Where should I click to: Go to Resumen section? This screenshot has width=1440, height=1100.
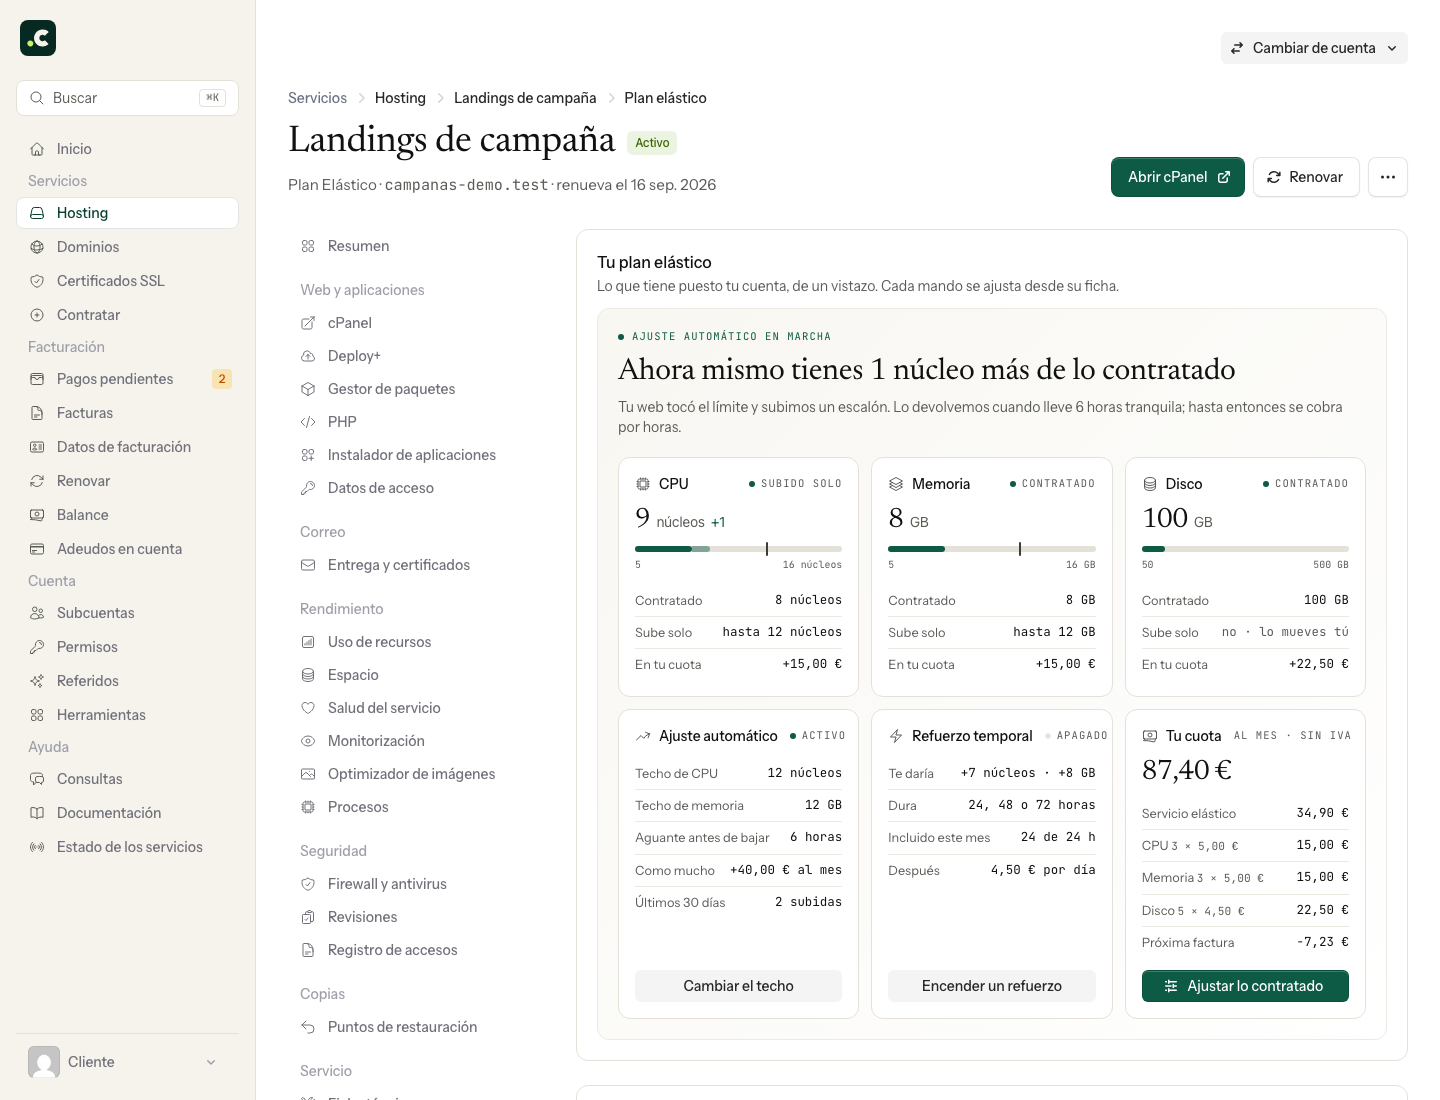click(420, 246)
